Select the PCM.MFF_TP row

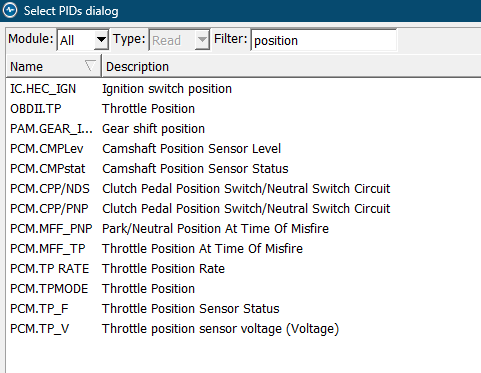(243, 249)
